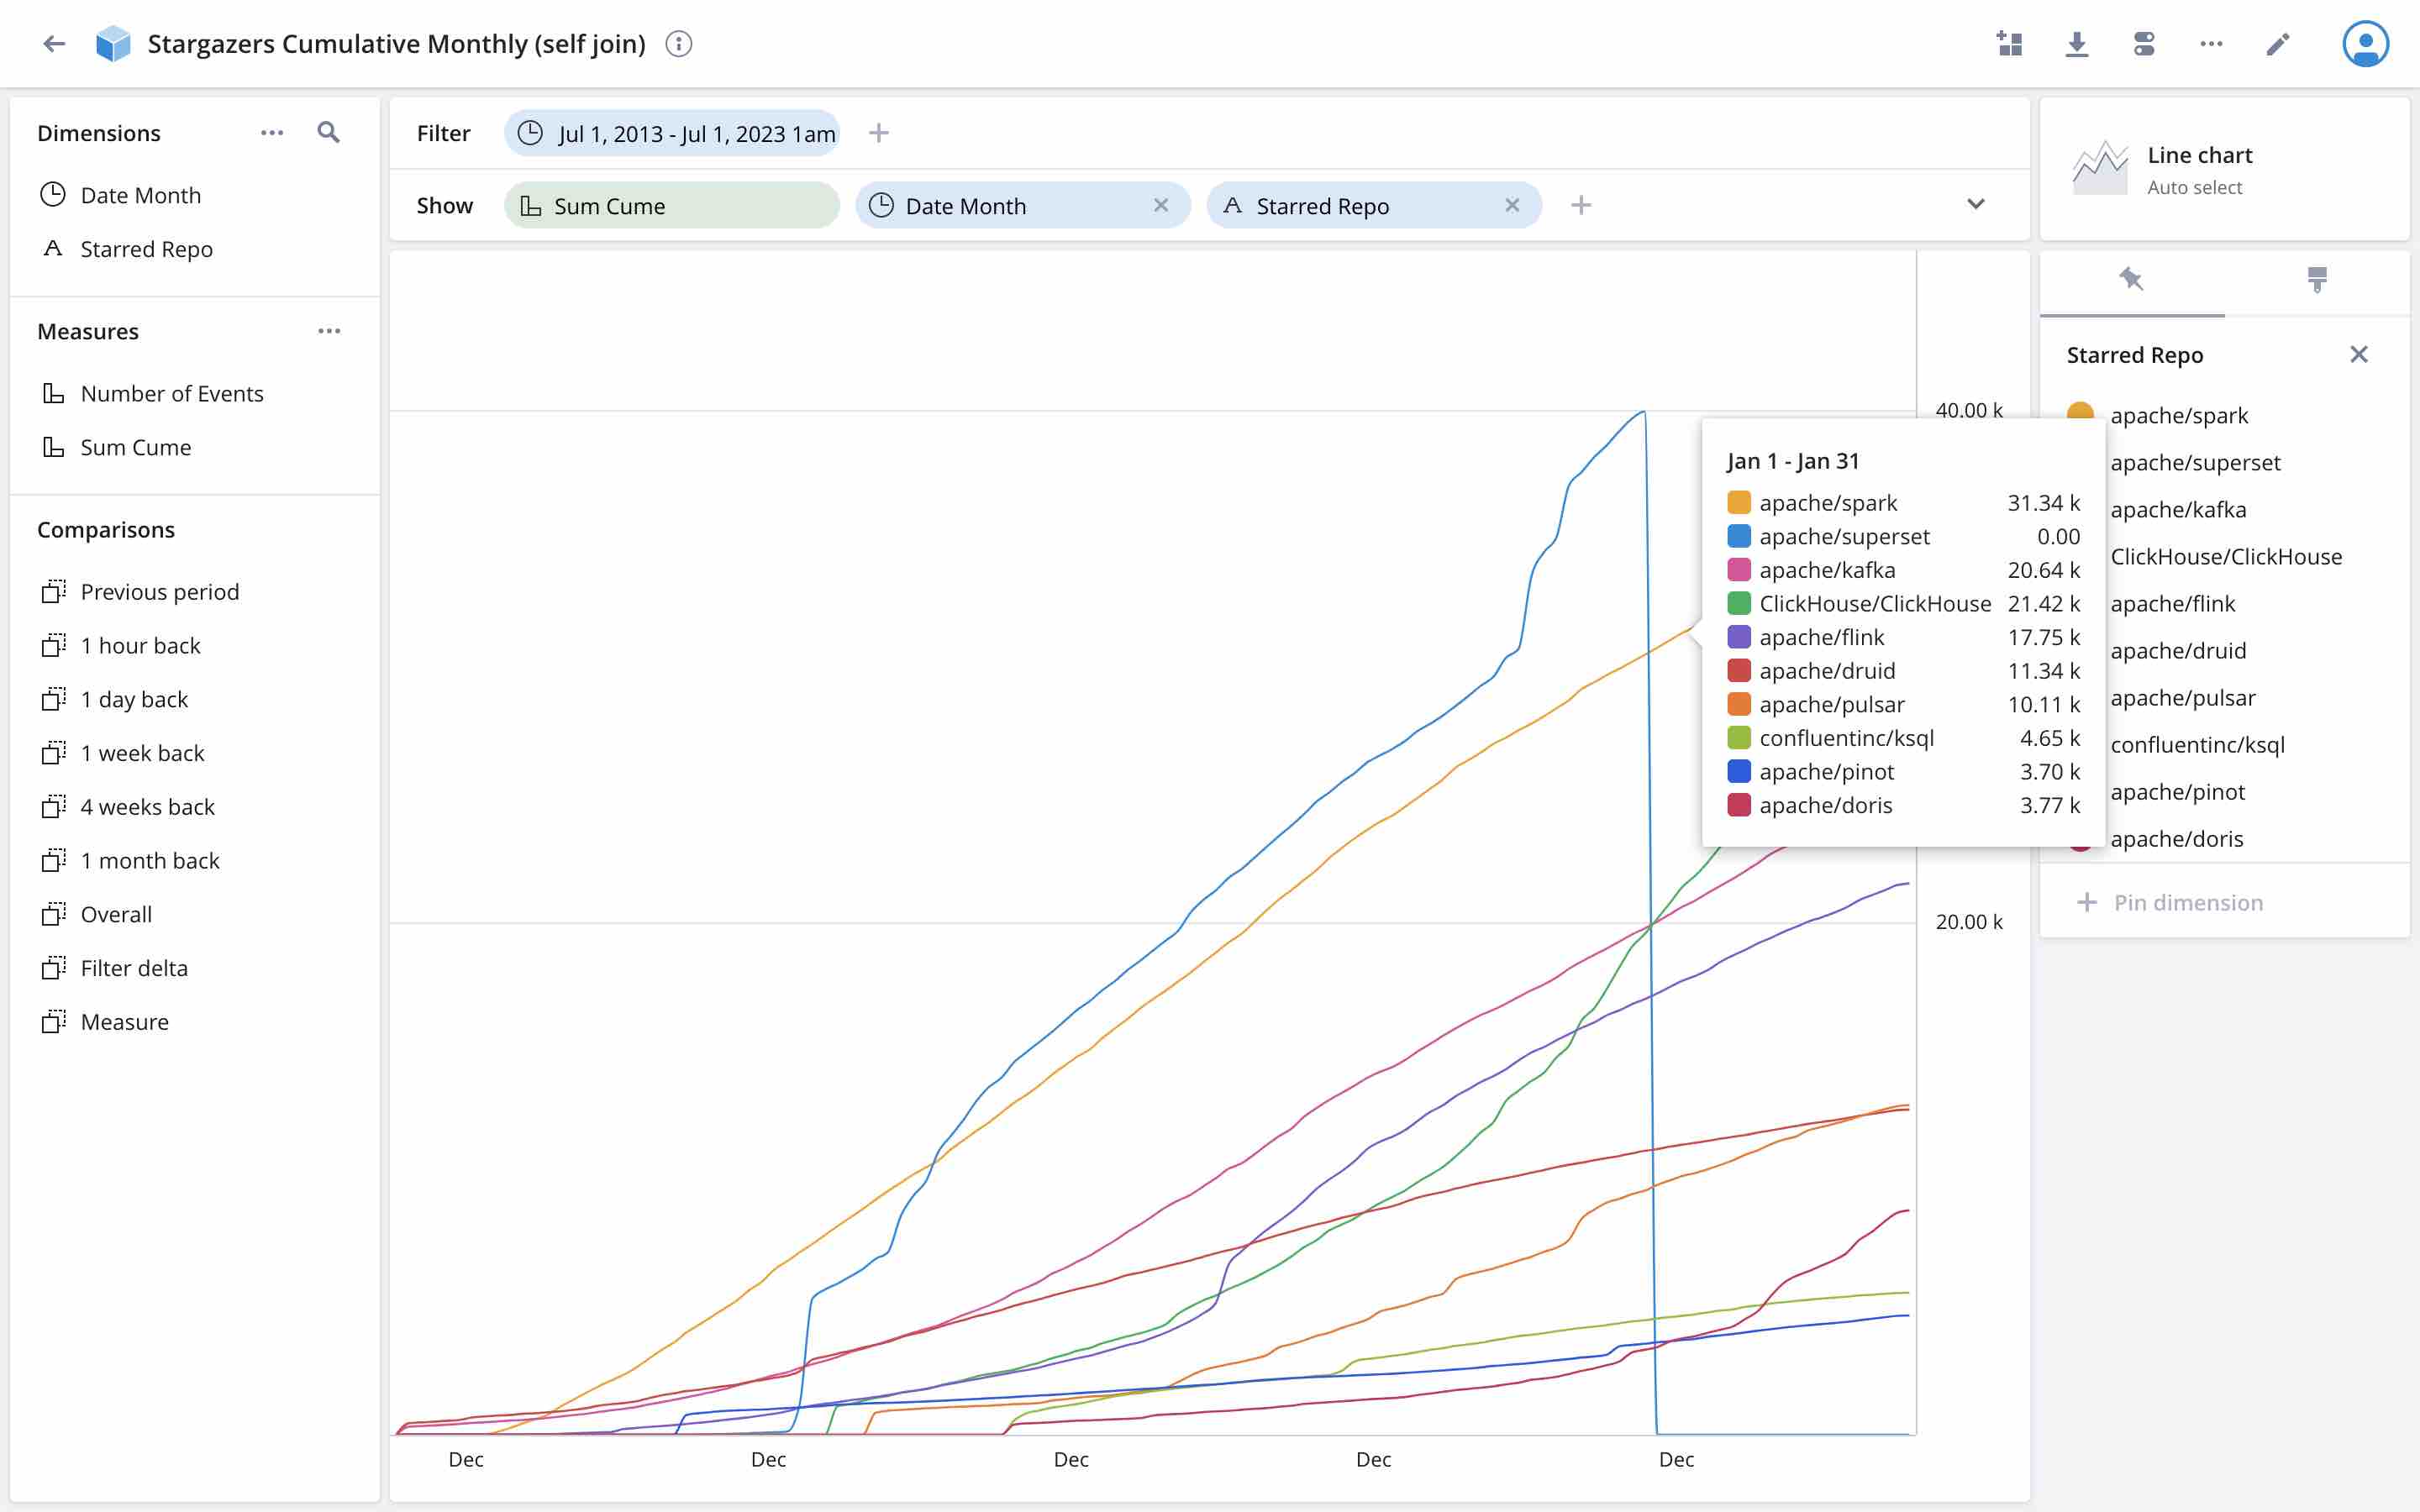Image resolution: width=2420 pixels, height=1512 pixels.
Task: Remove the Date Month chip from Show
Action: point(1161,205)
